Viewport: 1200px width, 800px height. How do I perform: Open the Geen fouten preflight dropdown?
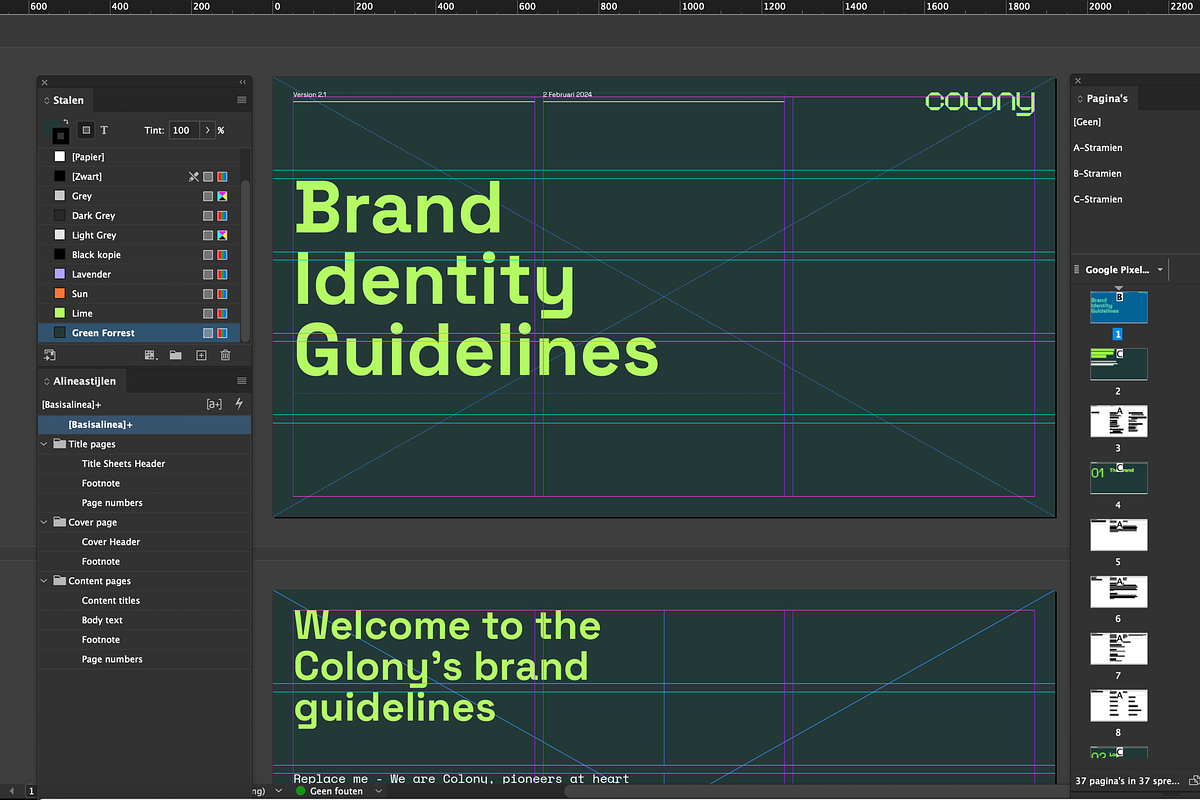[378, 791]
